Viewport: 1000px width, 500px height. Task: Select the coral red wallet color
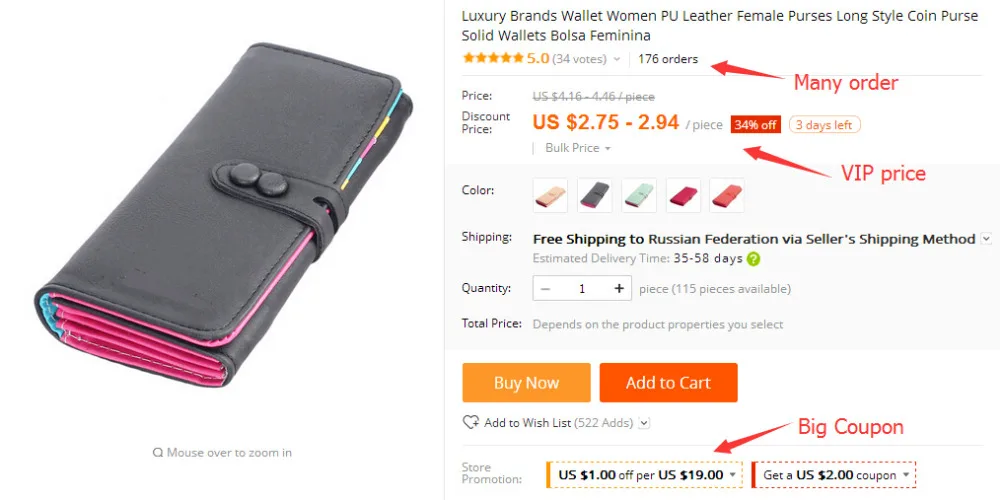pos(727,195)
